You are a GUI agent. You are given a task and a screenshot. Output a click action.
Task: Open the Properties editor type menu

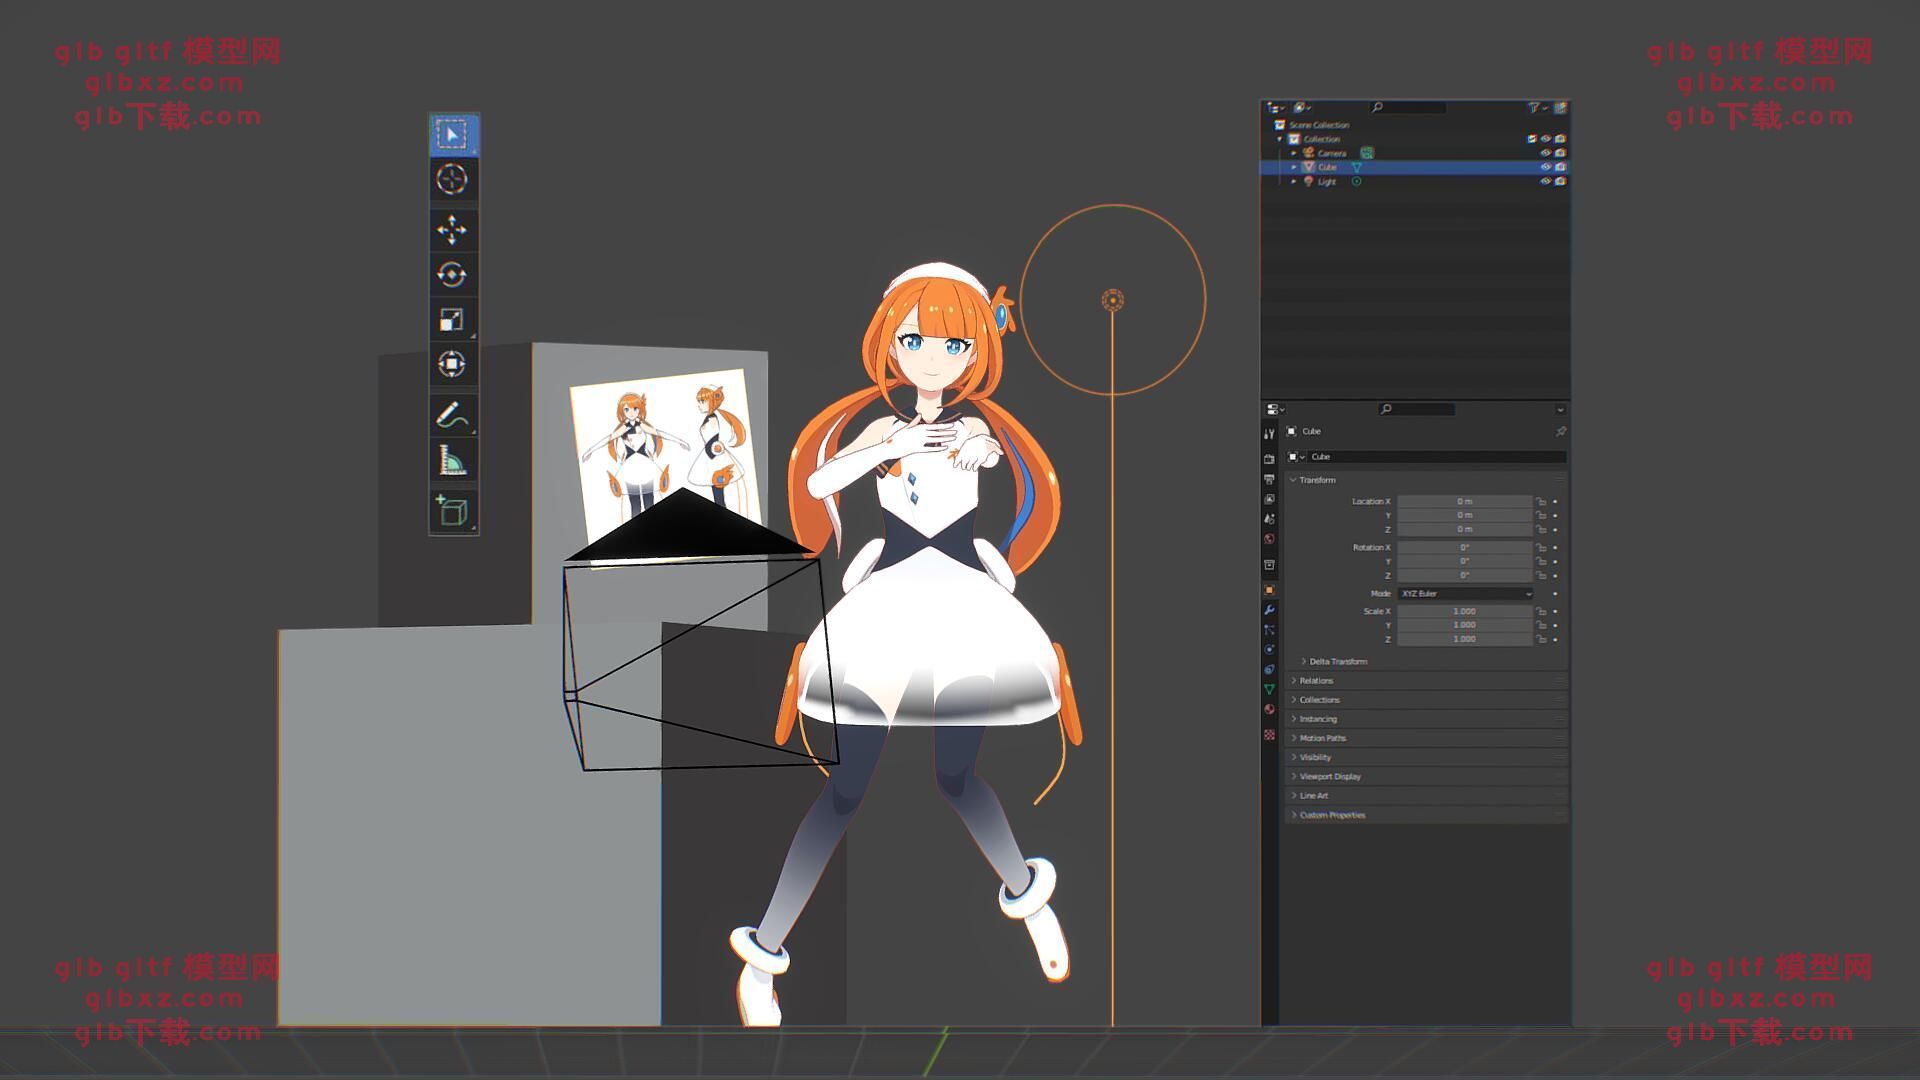click(1275, 409)
